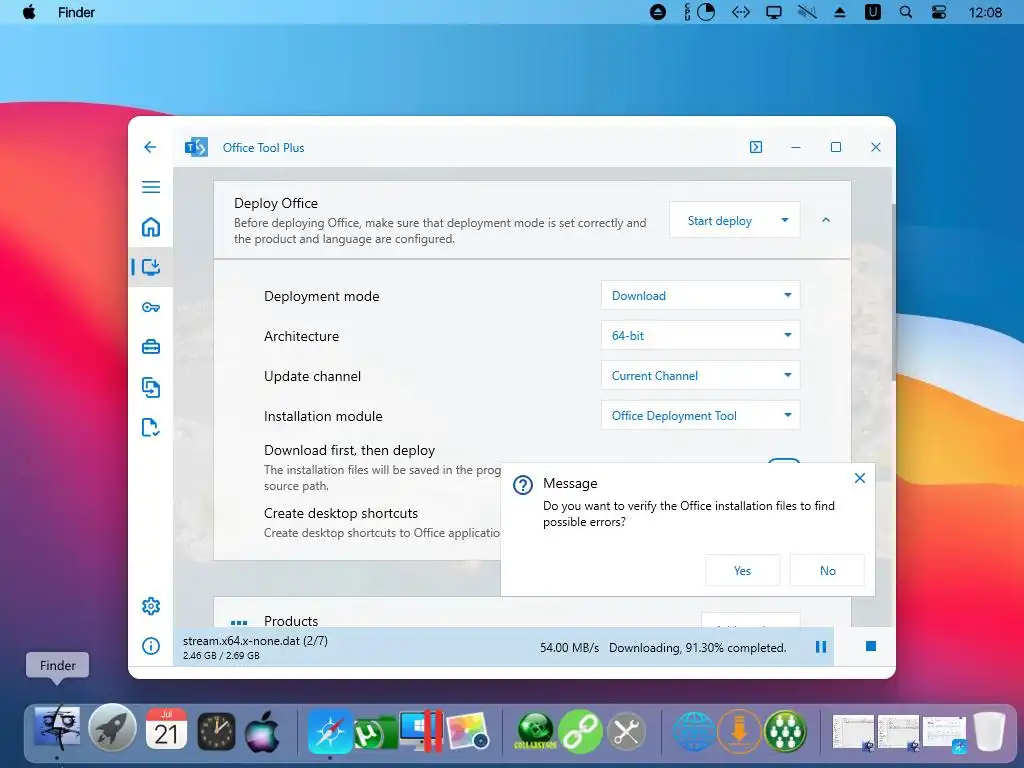This screenshot has height=768, width=1024.
Task: Click the 54.00 MB/s speed text
Action: tap(569, 648)
